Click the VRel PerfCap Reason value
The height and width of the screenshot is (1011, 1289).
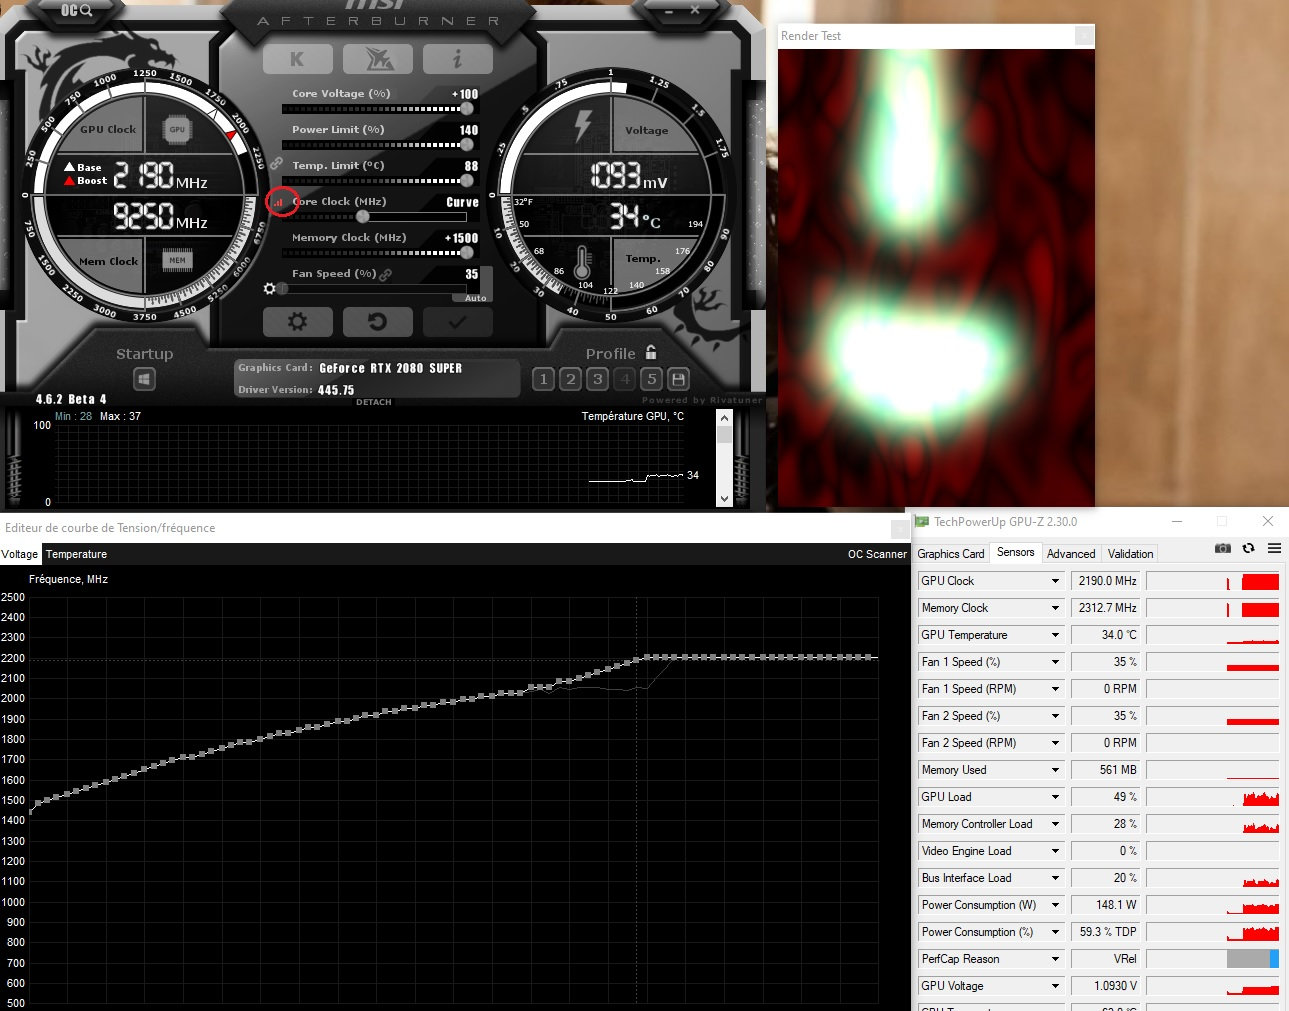pos(1107,959)
